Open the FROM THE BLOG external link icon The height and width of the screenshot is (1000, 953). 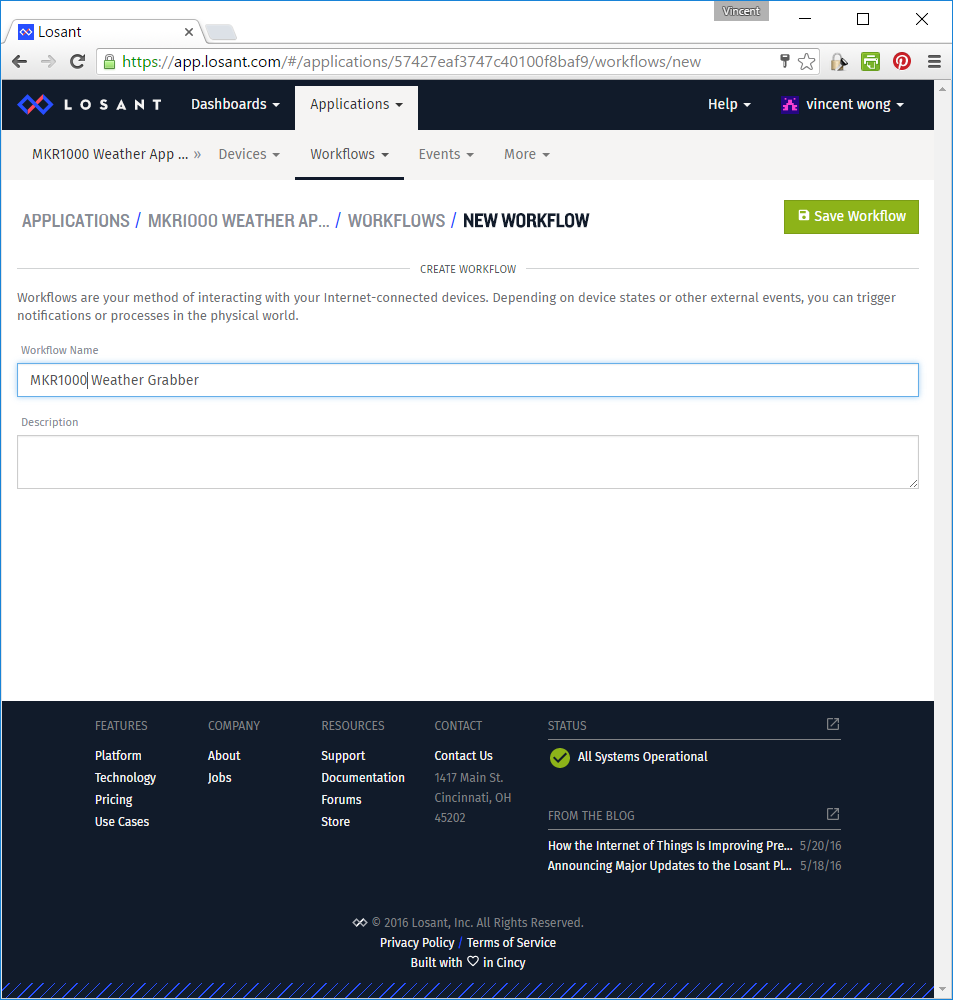pos(832,814)
